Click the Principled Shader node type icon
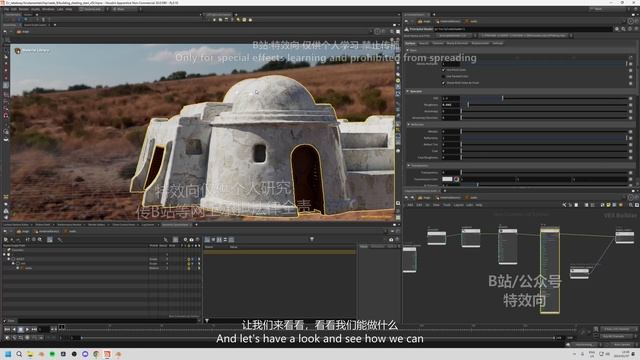 (x=407, y=29)
